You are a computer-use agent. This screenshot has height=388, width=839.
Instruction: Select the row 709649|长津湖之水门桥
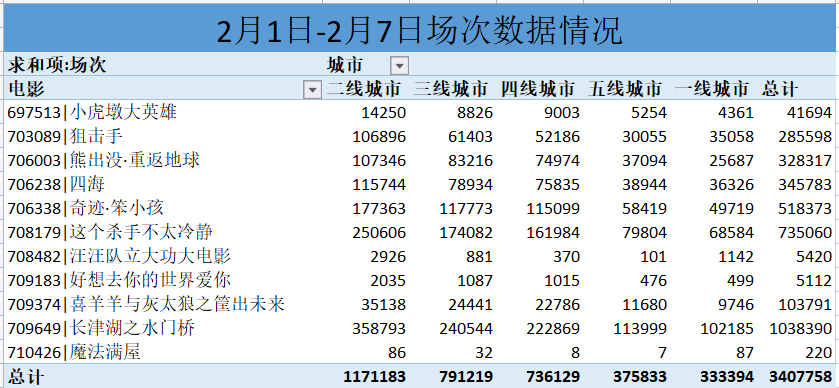click(x=420, y=328)
